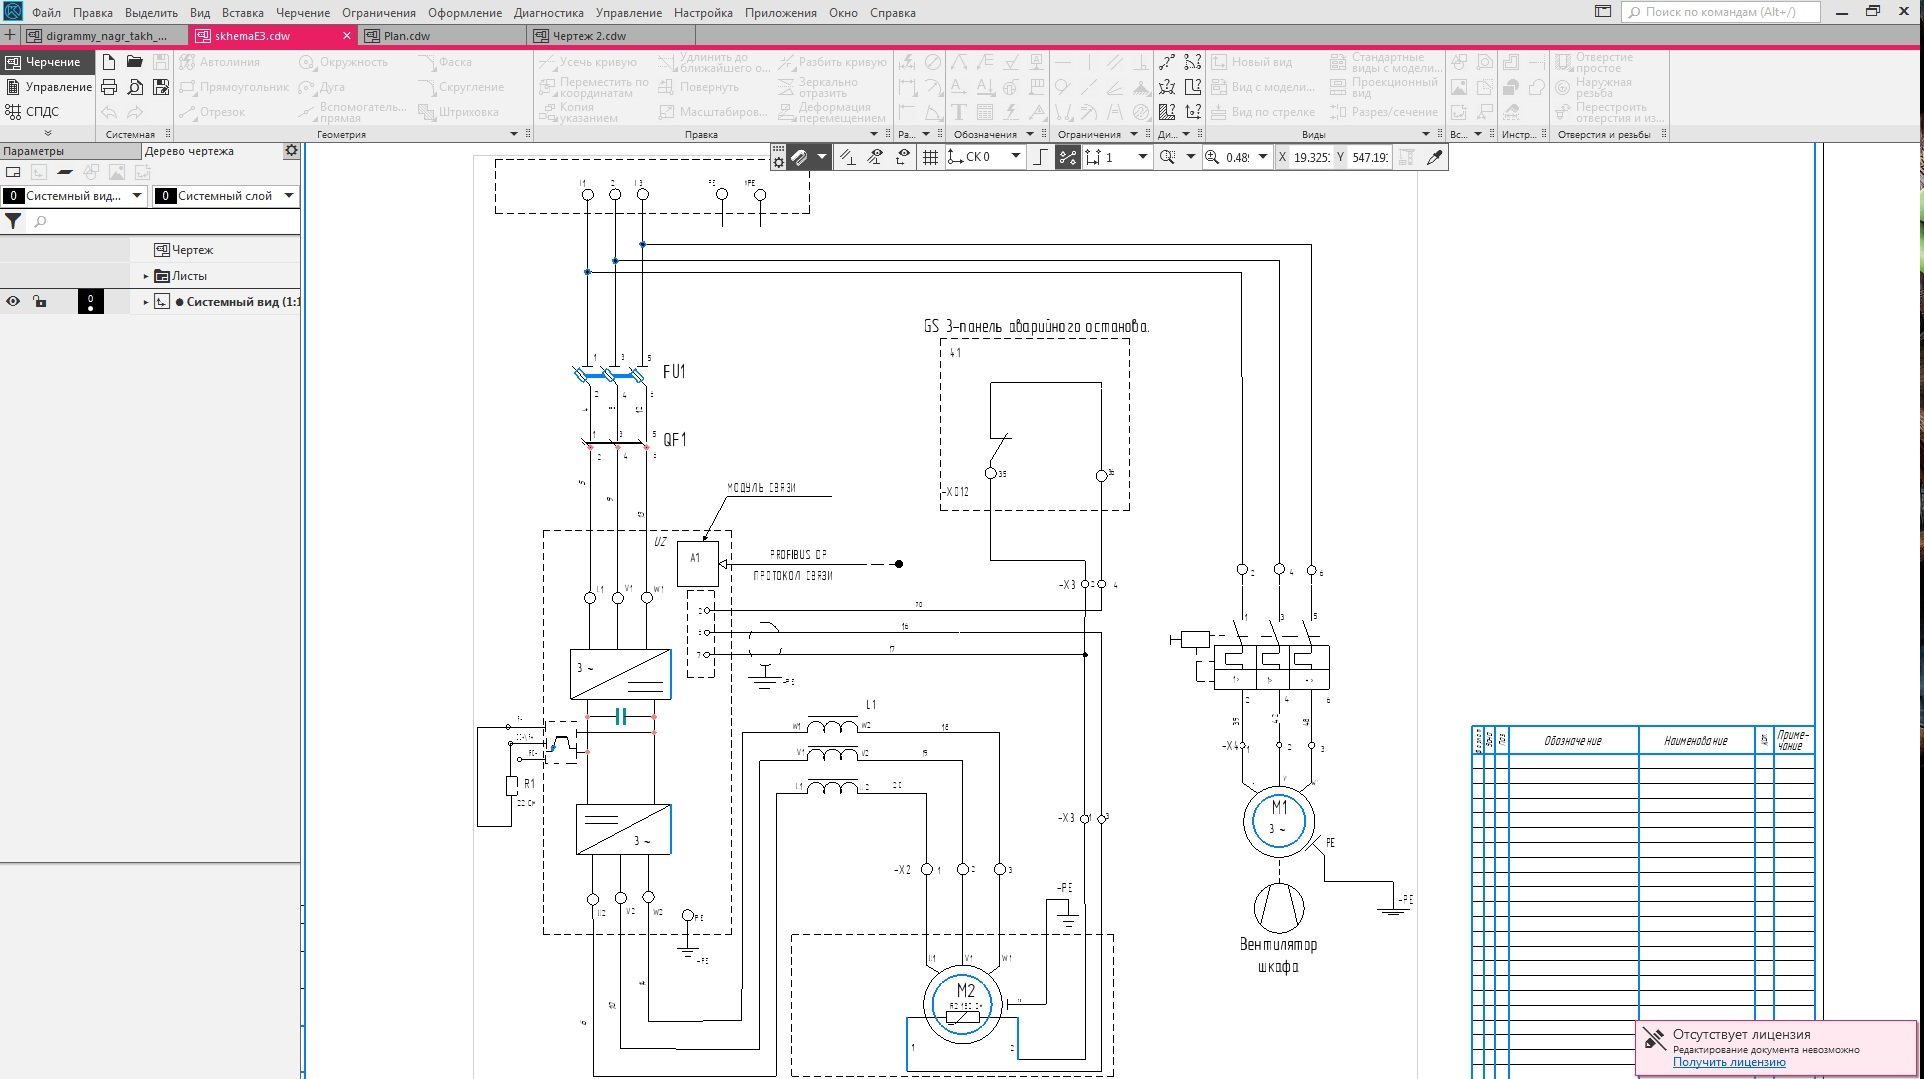Select the Управление toolbar set button
The image size is (1924, 1079).
[x=48, y=87]
